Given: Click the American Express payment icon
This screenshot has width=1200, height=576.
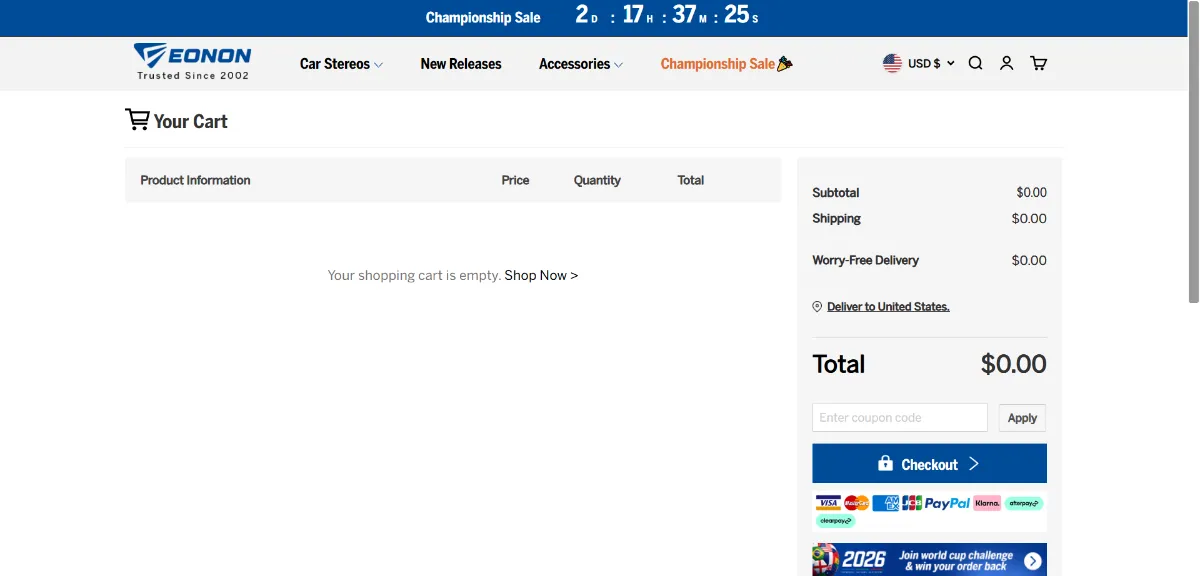Looking at the screenshot, I should [x=885, y=503].
